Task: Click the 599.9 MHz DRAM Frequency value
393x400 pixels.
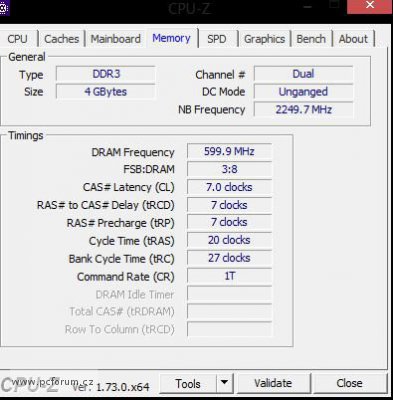Action: (x=229, y=151)
